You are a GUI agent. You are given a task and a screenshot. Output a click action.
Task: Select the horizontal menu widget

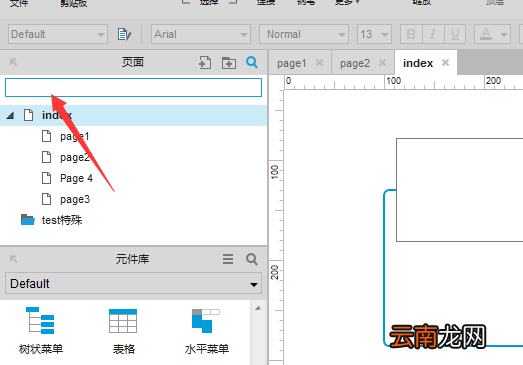pyautogui.click(x=206, y=330)
